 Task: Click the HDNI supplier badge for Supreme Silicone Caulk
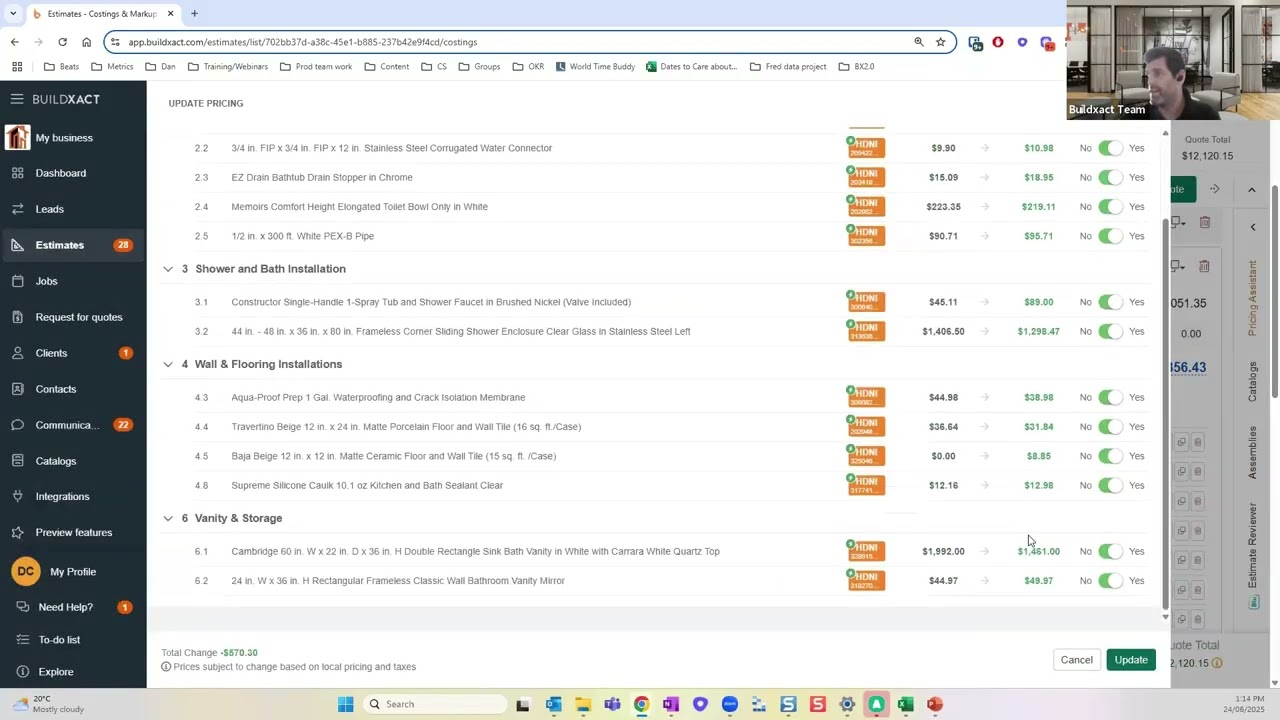click(x=866, y=484)
